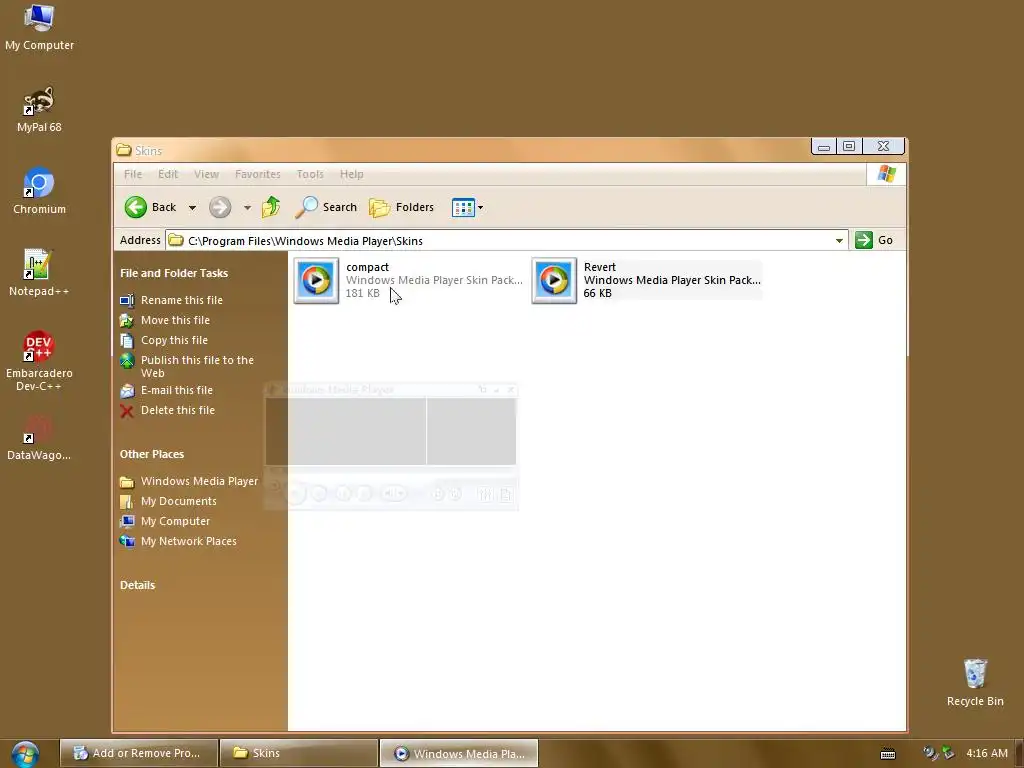This screenshot has width=1024, height=768.
Task: Open My Computer in Other Places
Action: 175,521
